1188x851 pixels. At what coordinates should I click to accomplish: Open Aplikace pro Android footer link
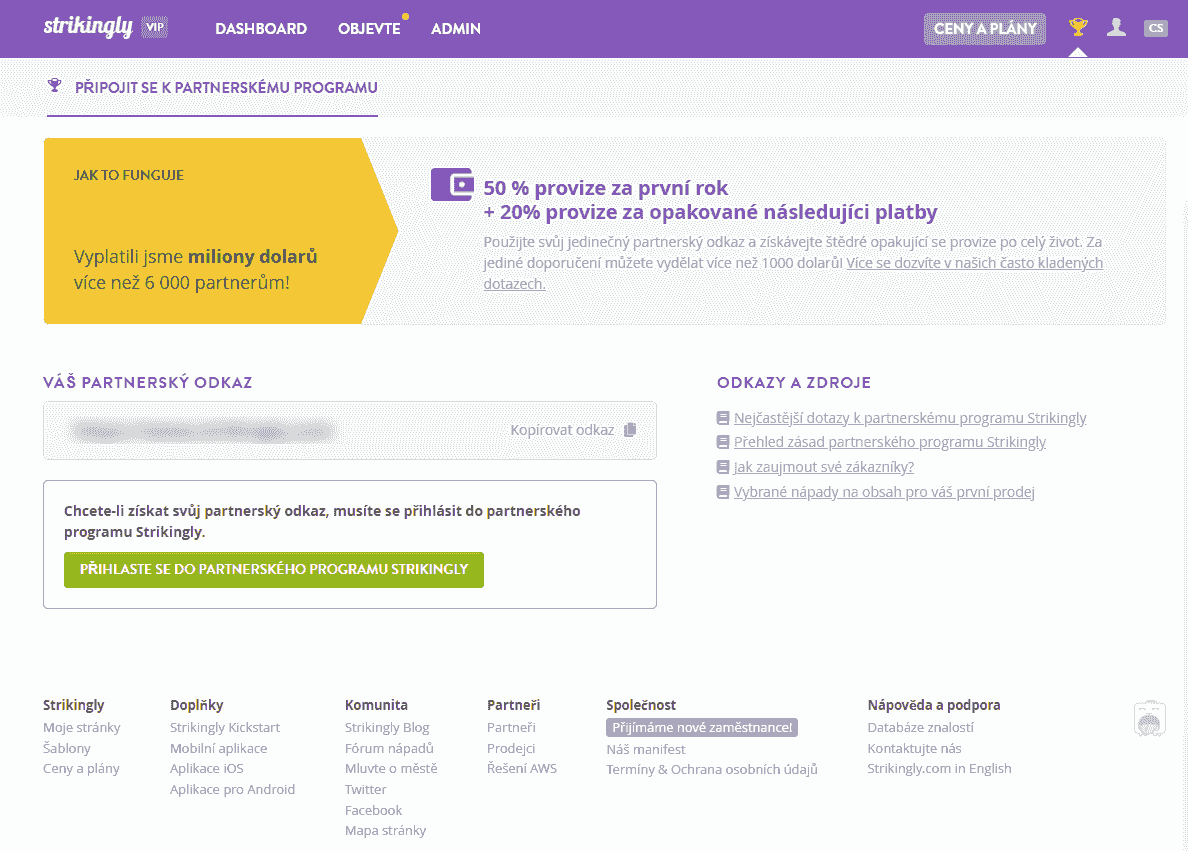click(233, 789)
